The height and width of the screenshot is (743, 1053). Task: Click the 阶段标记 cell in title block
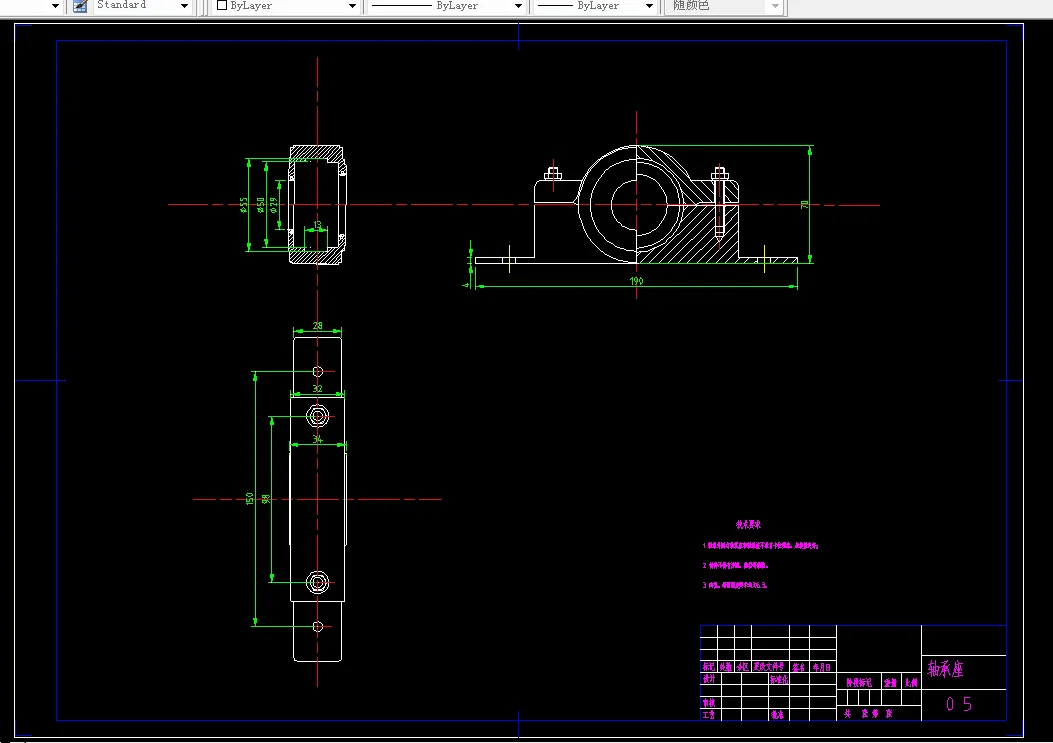click(858, 683)
